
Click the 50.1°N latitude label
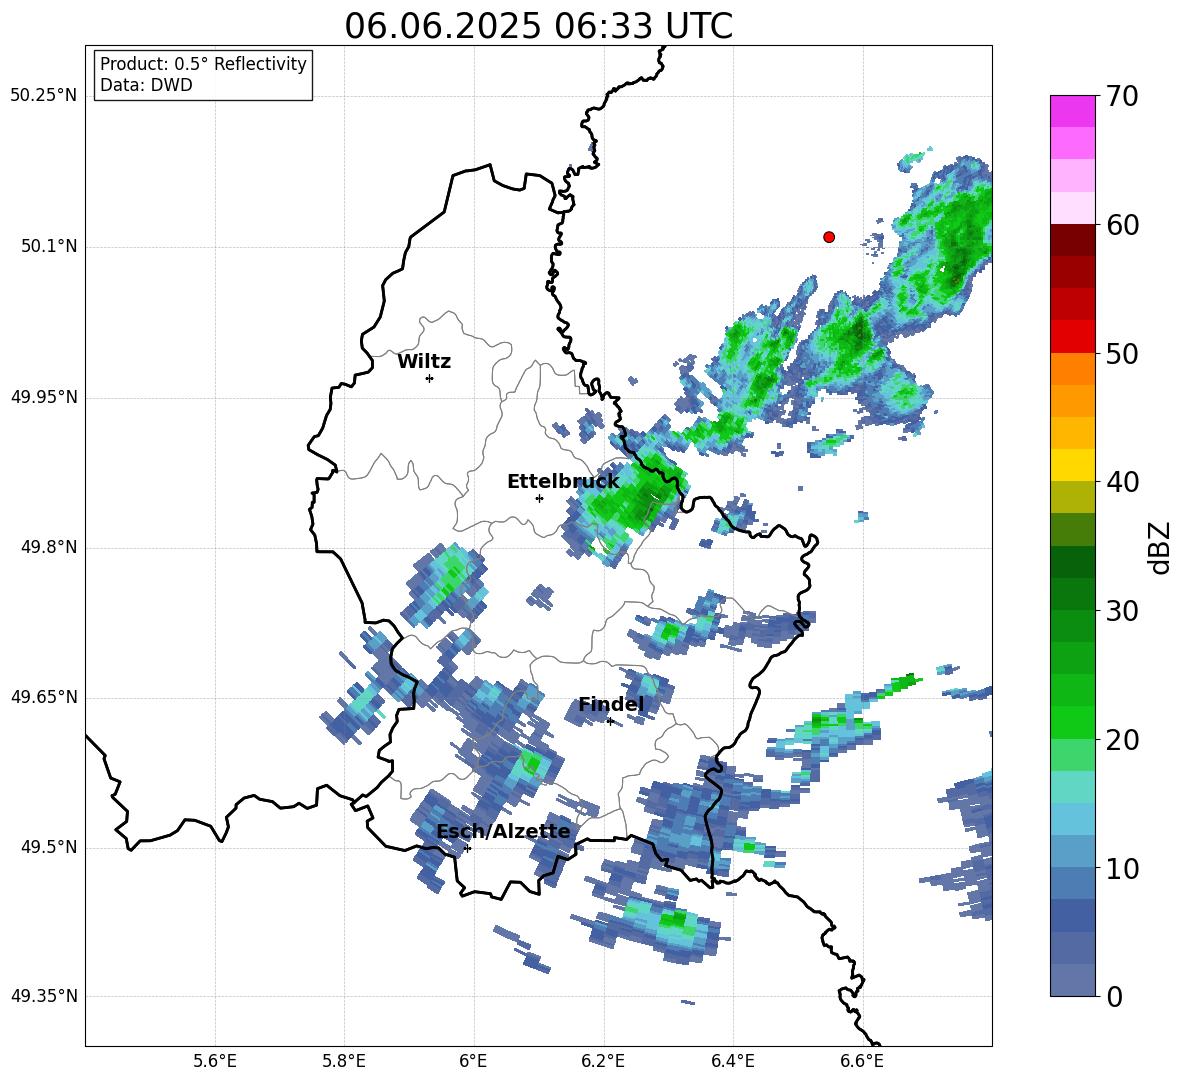point(49,247)
